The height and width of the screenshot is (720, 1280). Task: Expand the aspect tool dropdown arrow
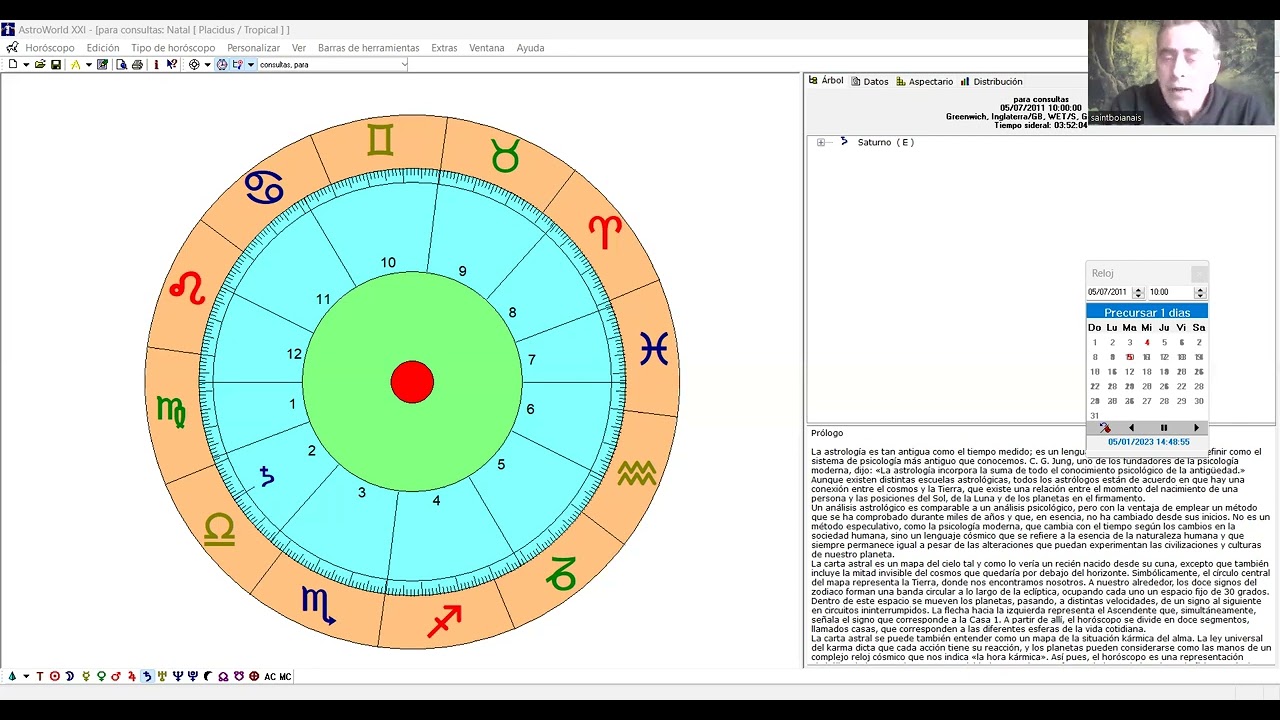89,64
